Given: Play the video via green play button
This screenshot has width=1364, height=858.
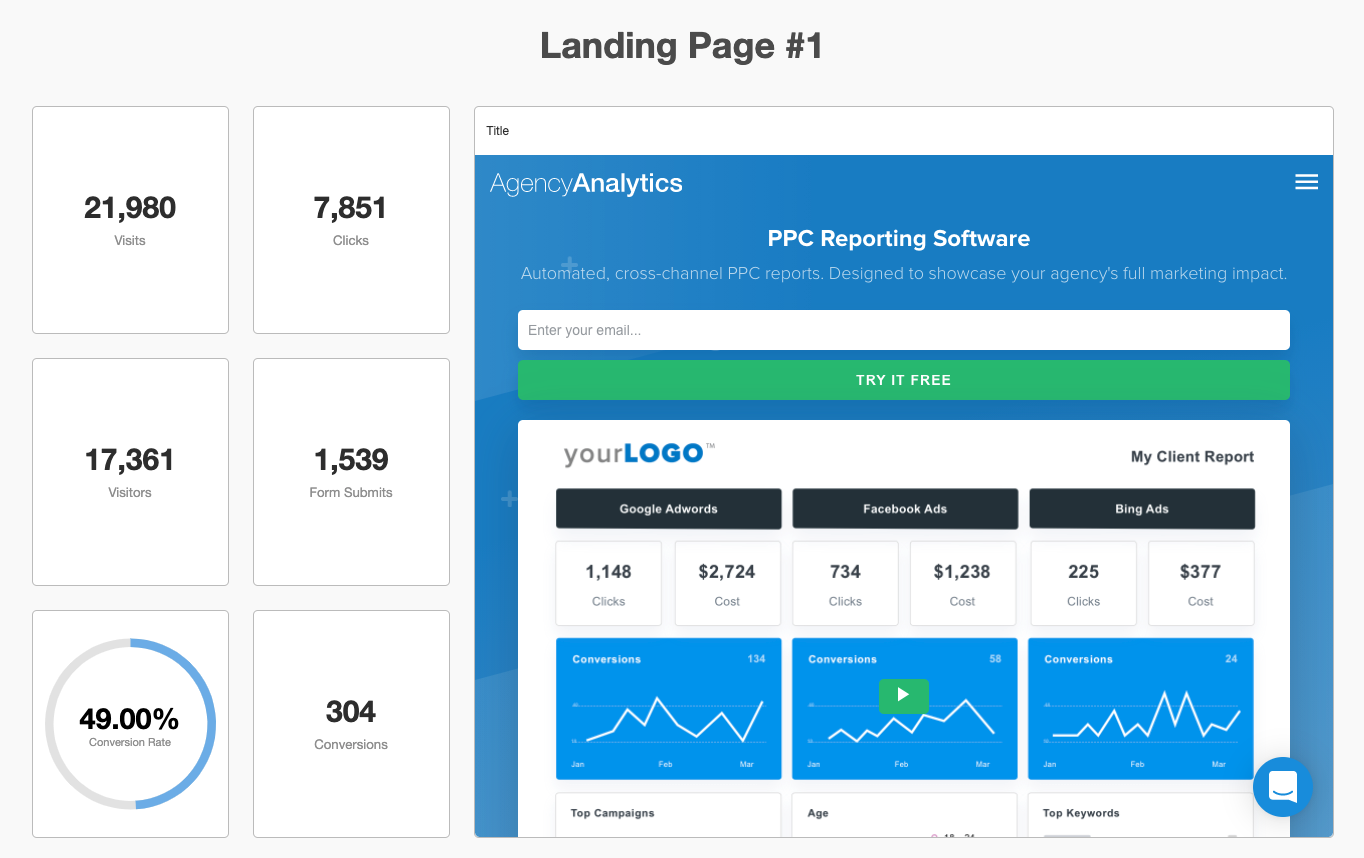Looking at the screenshot, I should (x=904, y=695).
